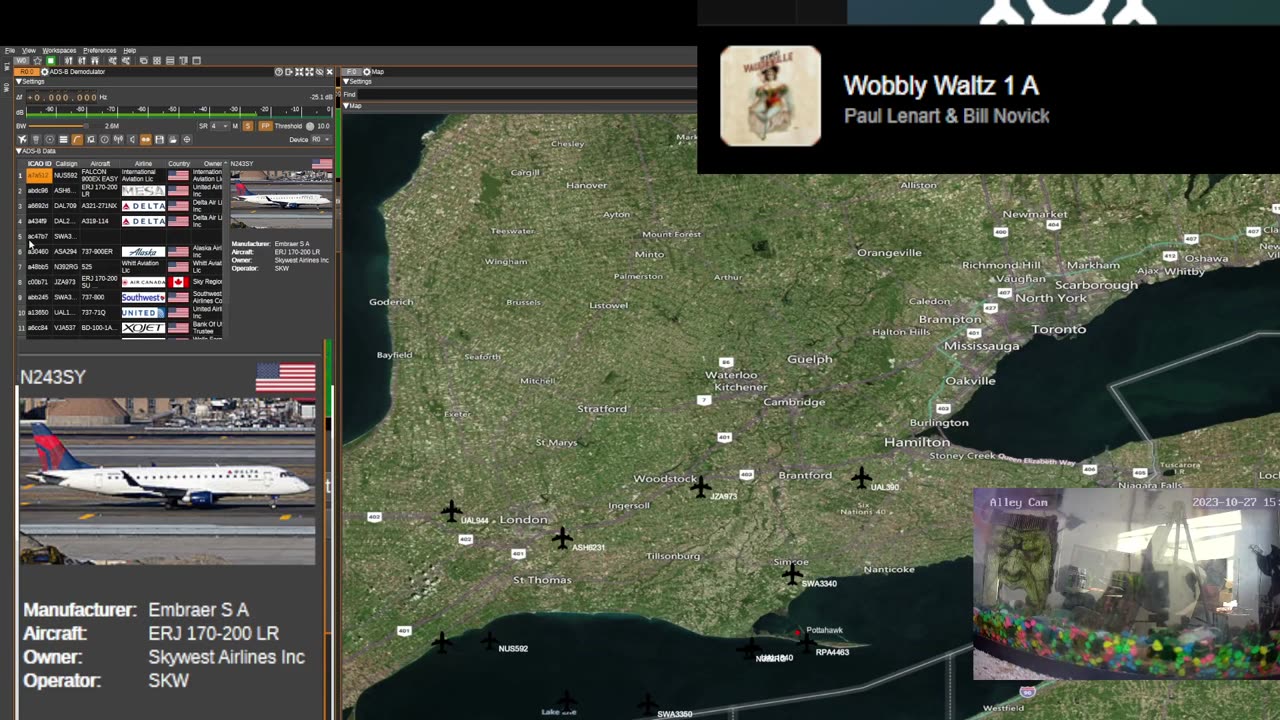The width and height of the screenshot is (1280, 720).
Task: Open the Help menu
Action: tap(129, 50)
